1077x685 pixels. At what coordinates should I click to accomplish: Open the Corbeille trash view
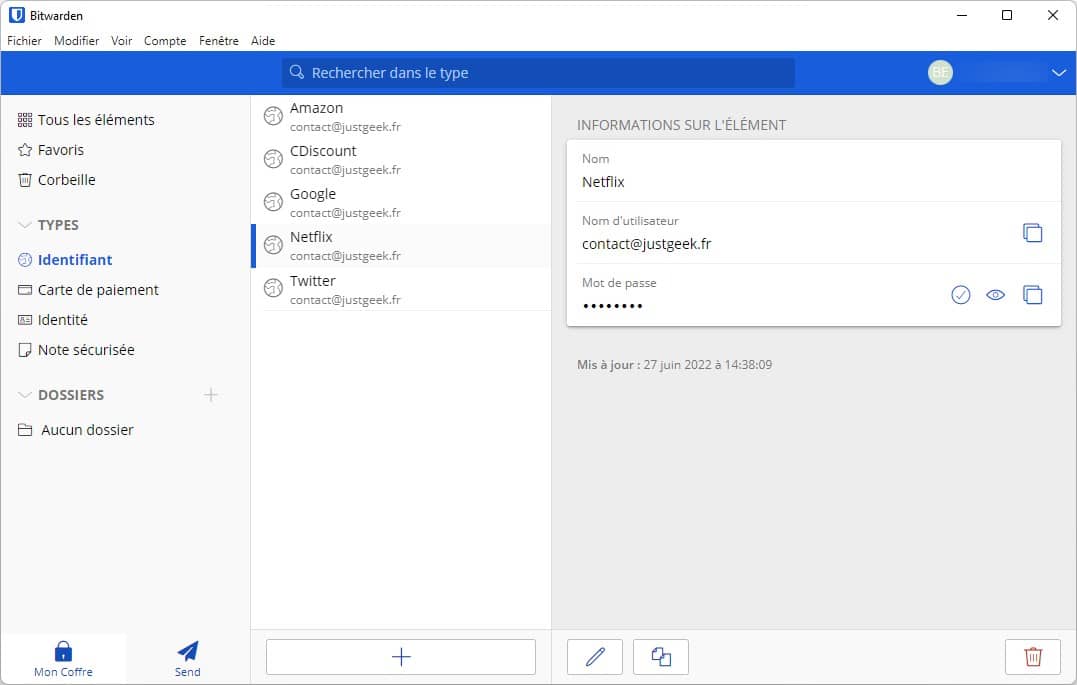pos(56,180)
